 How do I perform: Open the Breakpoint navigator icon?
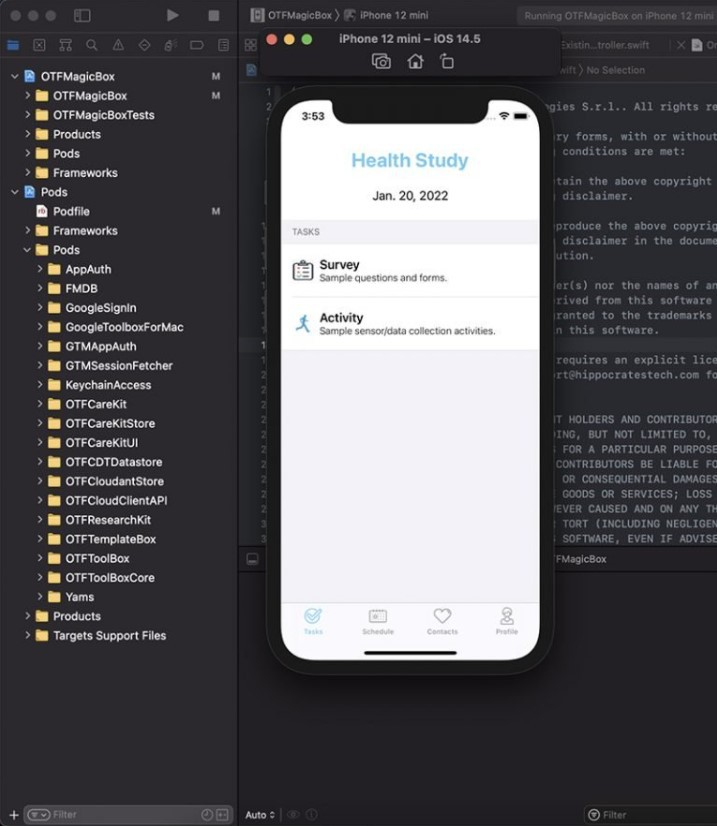pyautogui.click(x=197, y=45)
